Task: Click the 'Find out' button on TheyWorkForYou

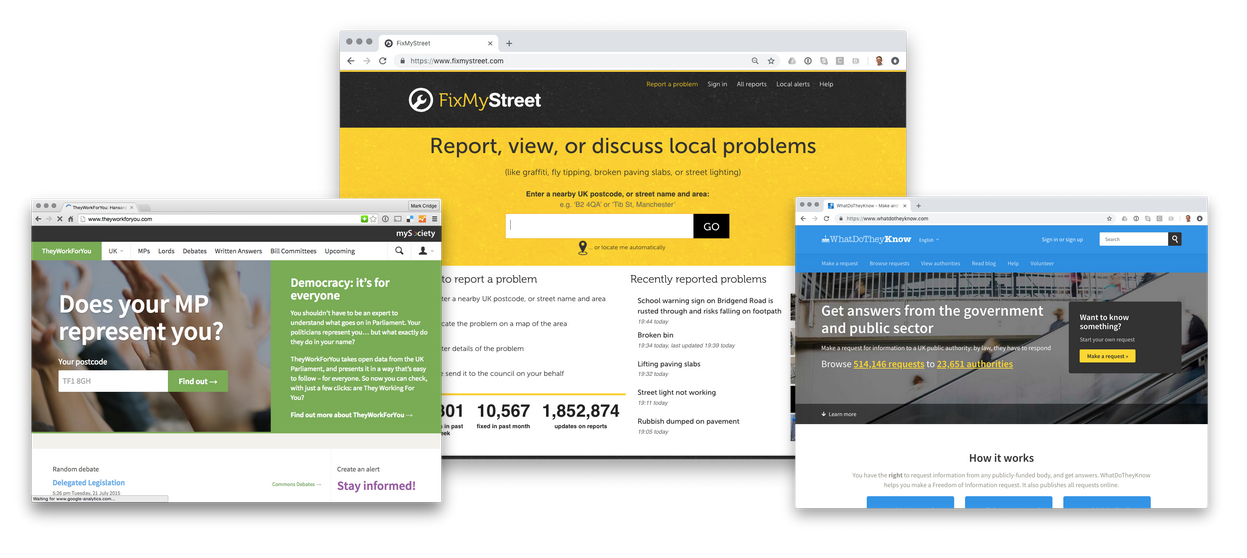Action: pos(198,381)
